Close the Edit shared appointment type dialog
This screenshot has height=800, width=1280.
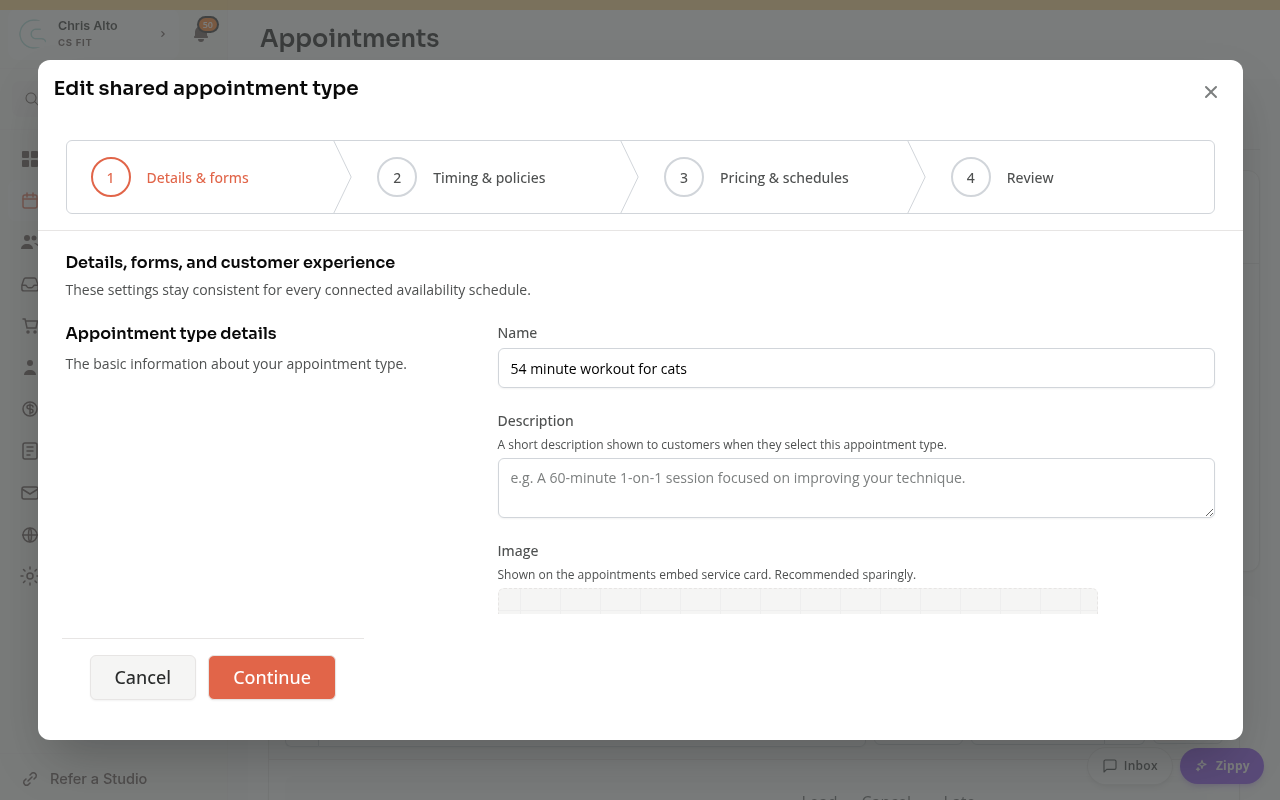click(x=1210, y=92)
